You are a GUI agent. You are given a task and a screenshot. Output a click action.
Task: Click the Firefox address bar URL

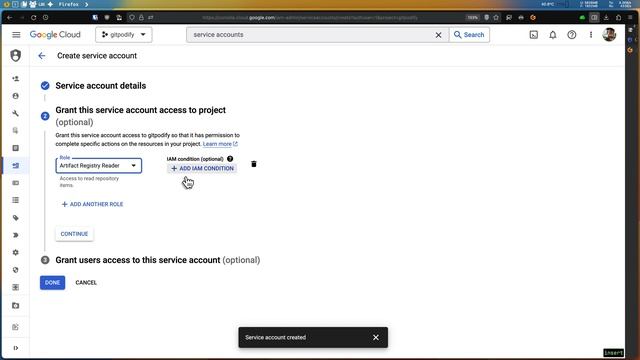tap(310, 18)
